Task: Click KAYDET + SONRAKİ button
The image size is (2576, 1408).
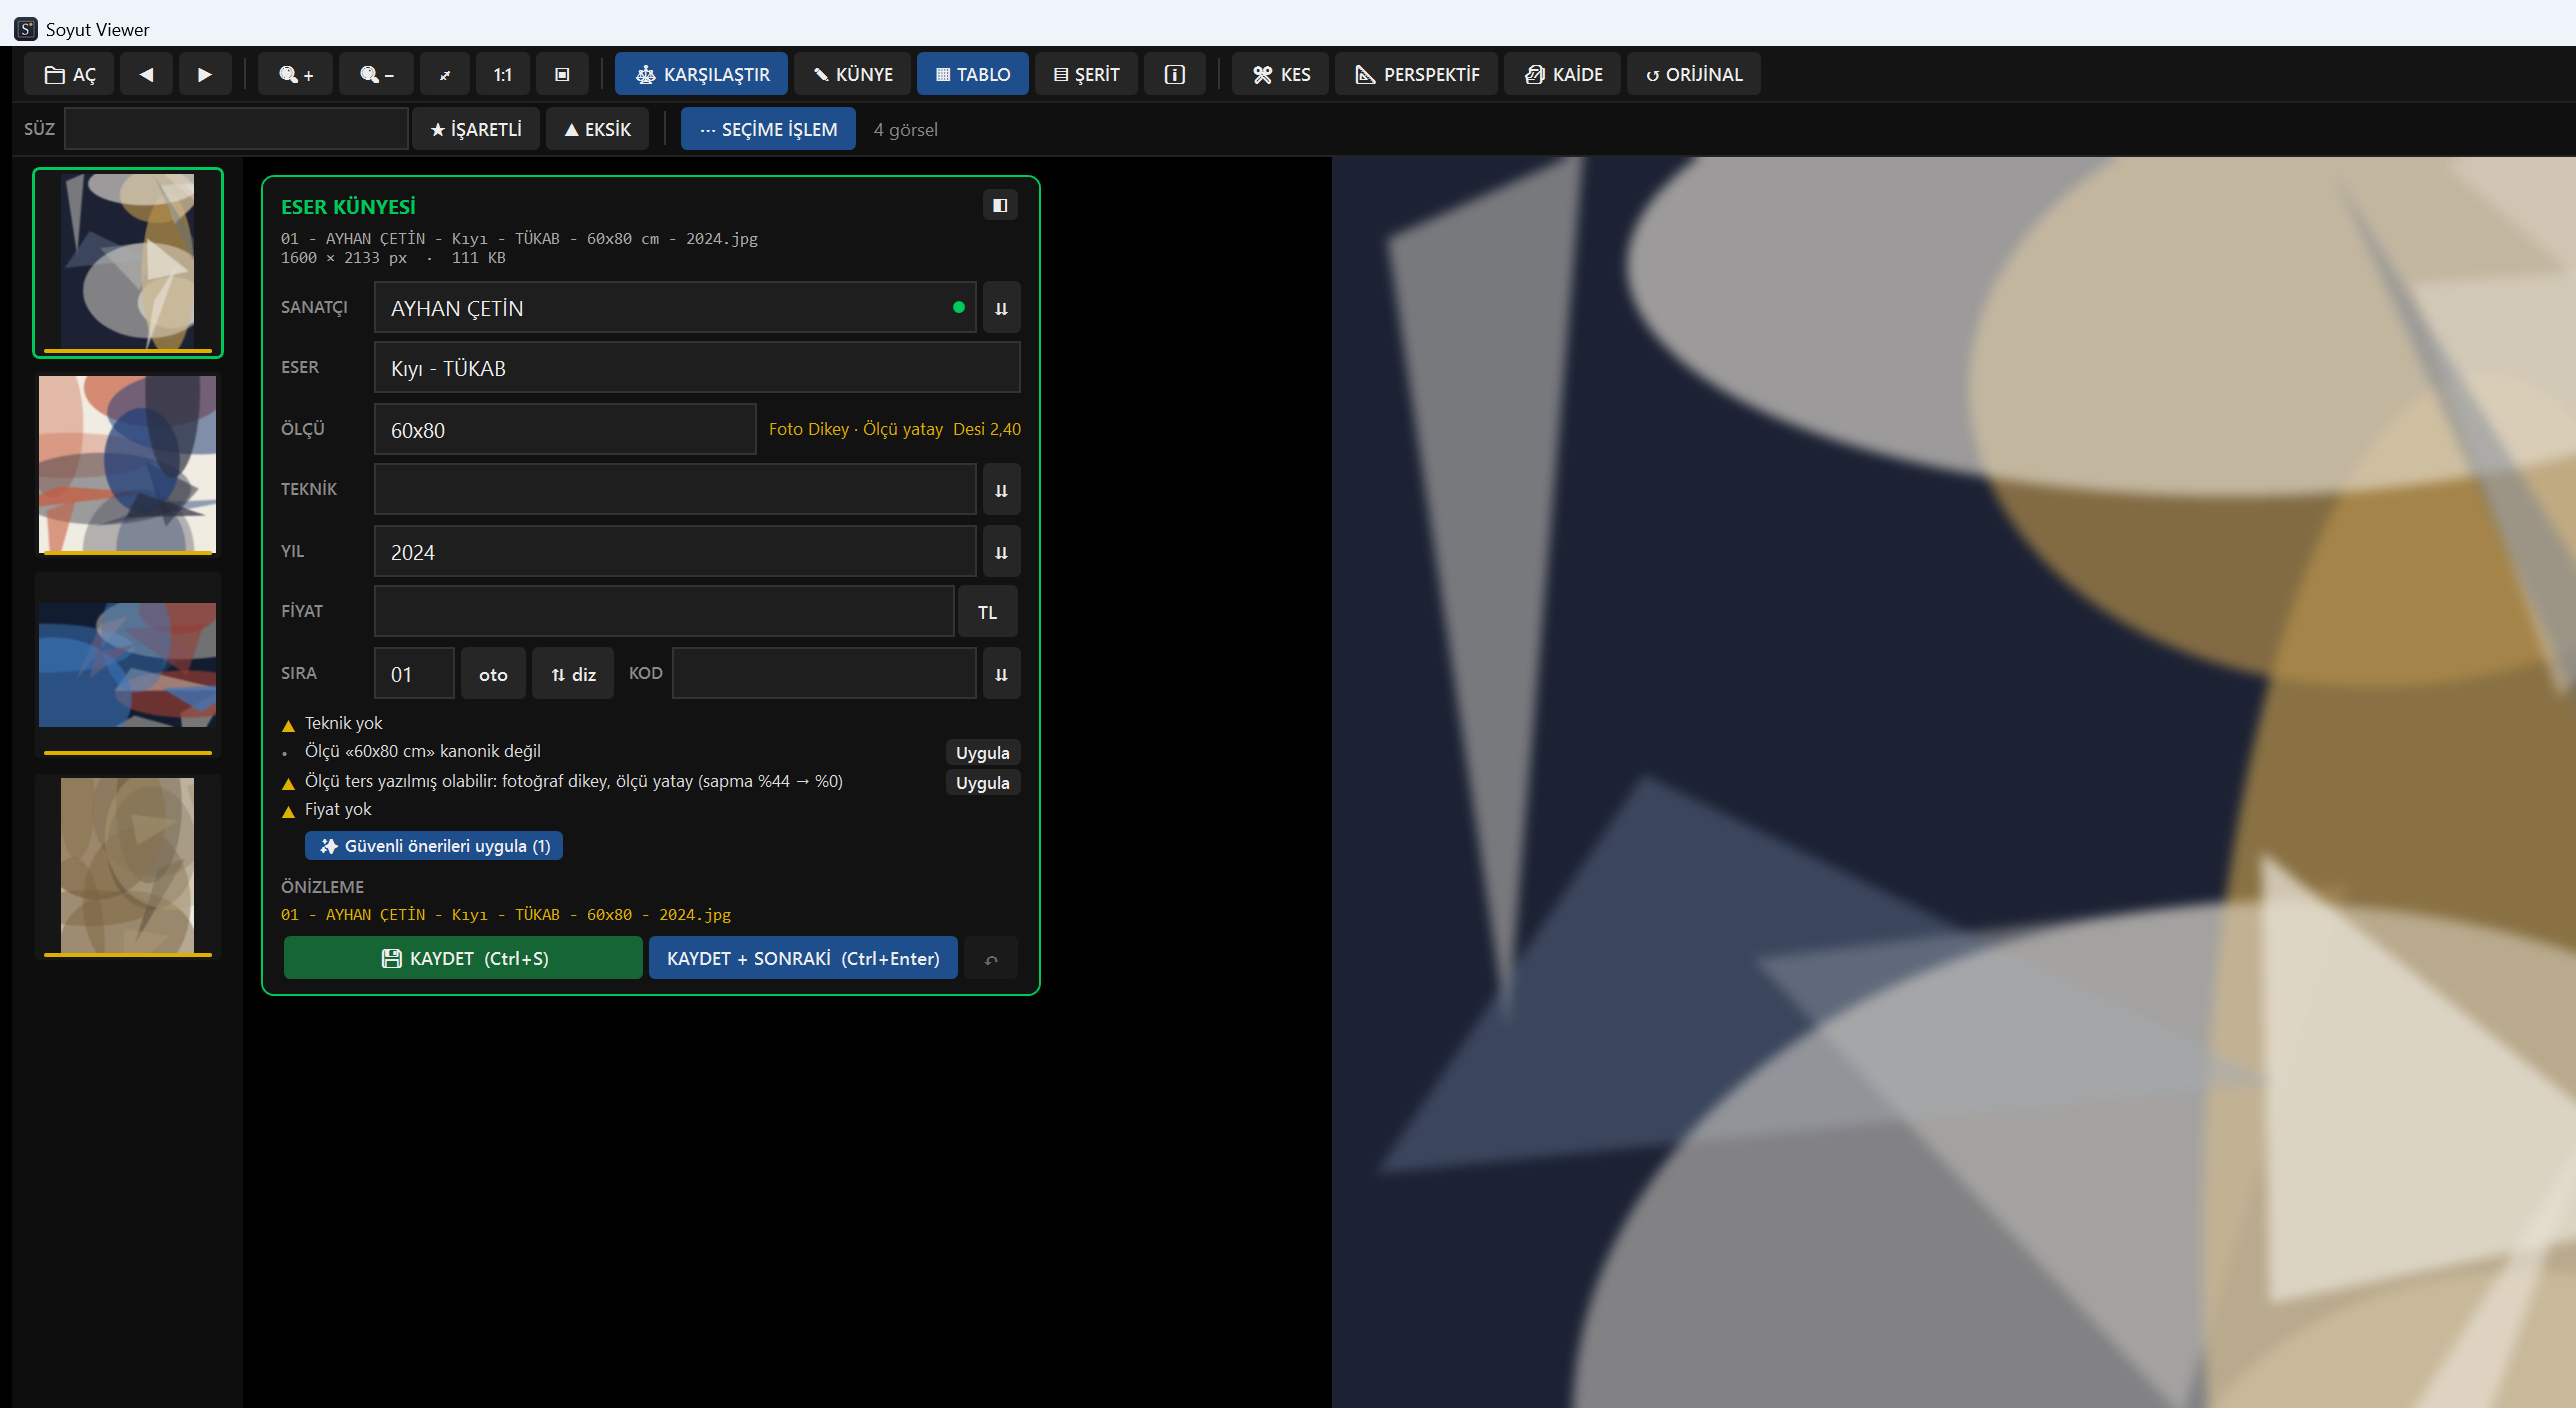Action: (x=803, y=958)
